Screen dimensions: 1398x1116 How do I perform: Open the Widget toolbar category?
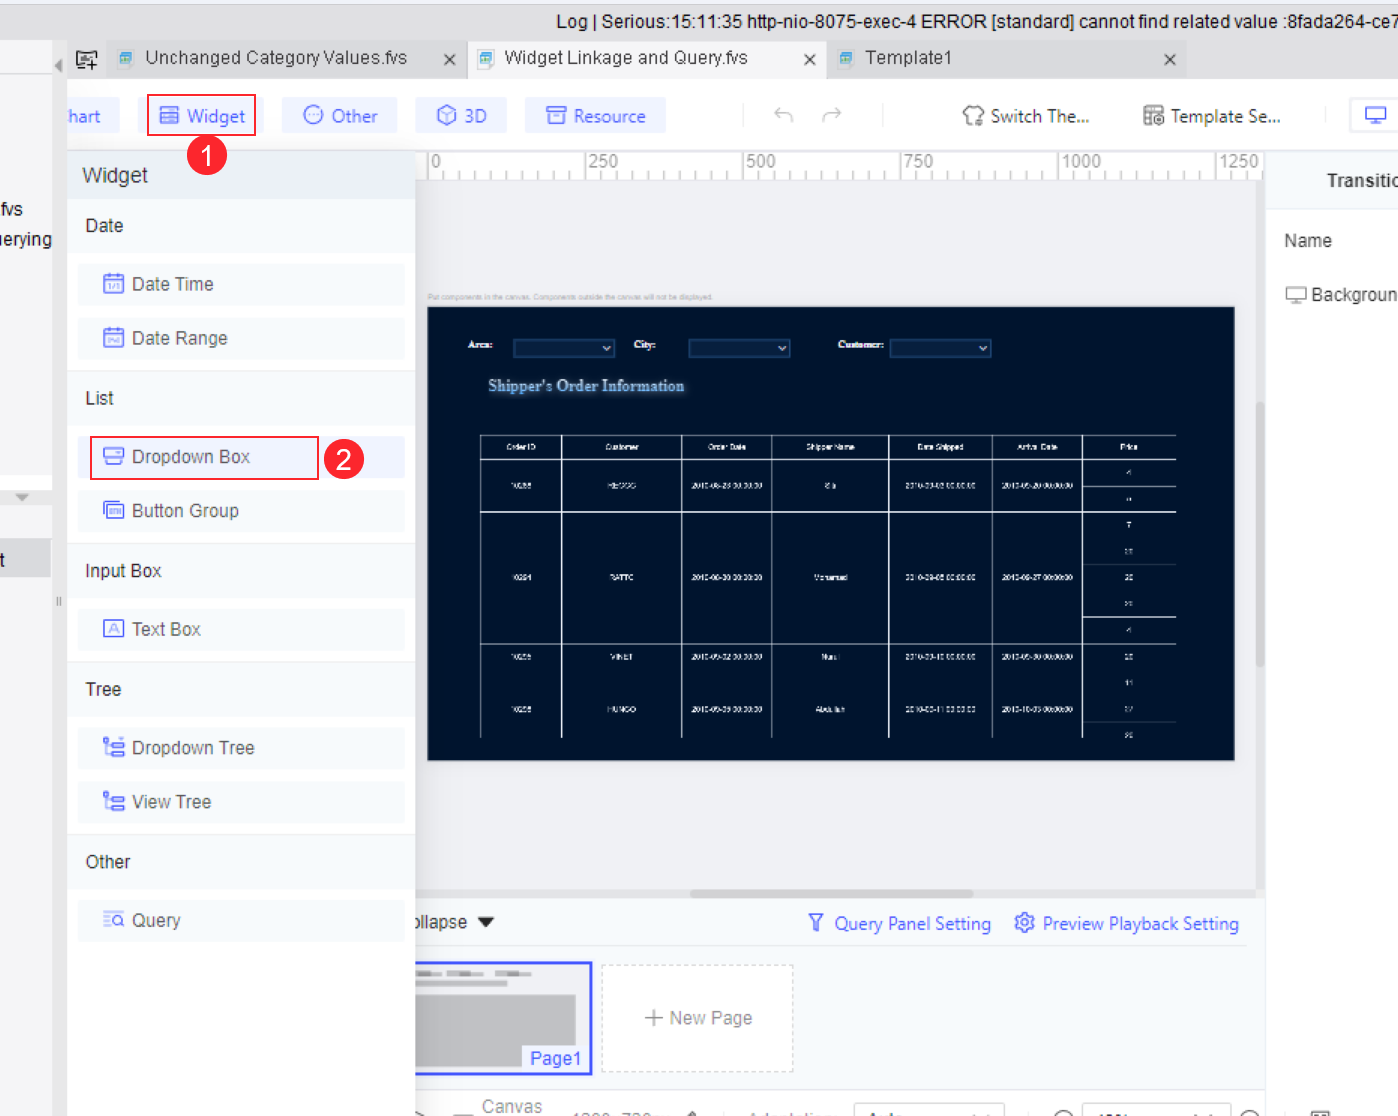coord(202,116)
